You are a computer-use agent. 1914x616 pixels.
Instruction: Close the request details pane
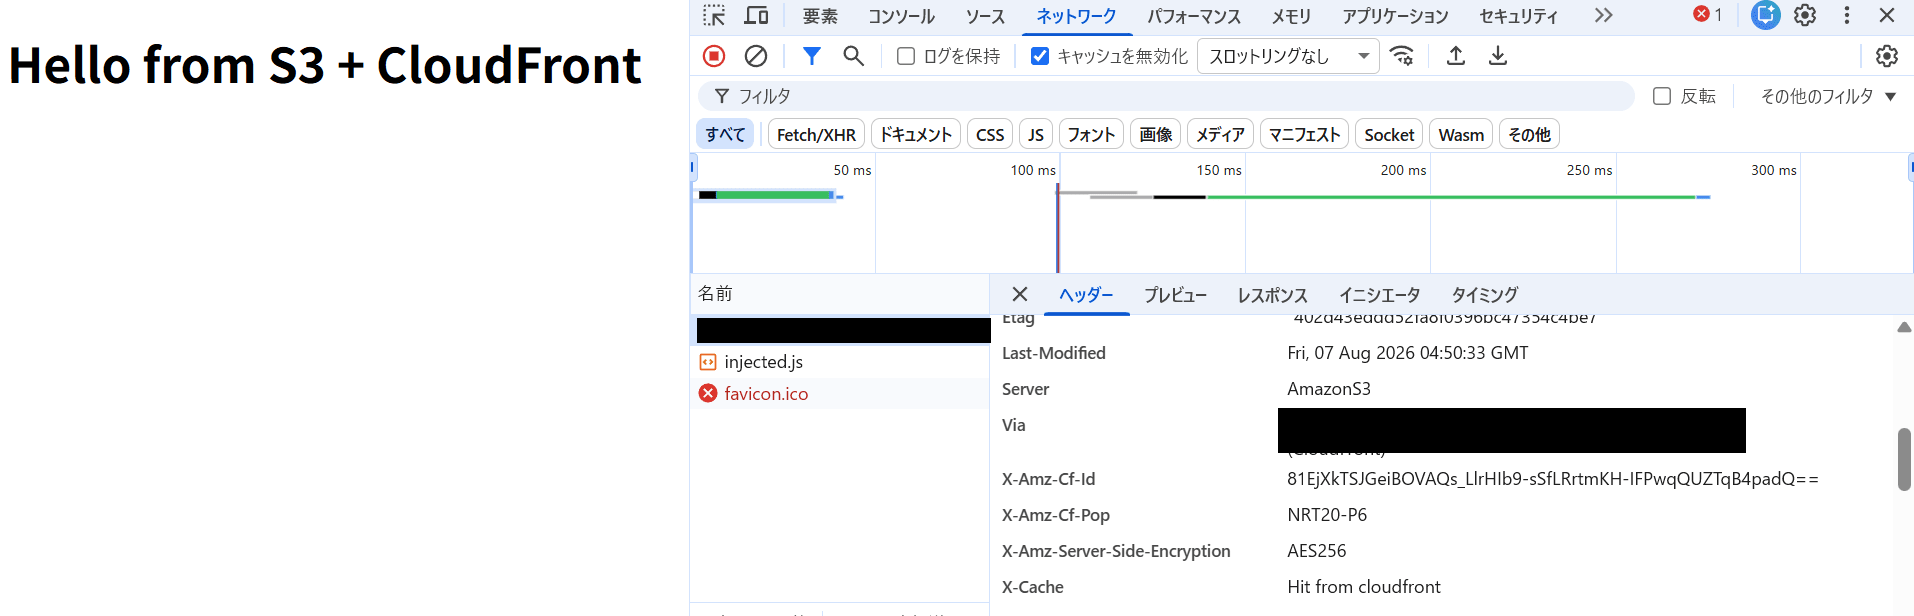click(1020, 294)
